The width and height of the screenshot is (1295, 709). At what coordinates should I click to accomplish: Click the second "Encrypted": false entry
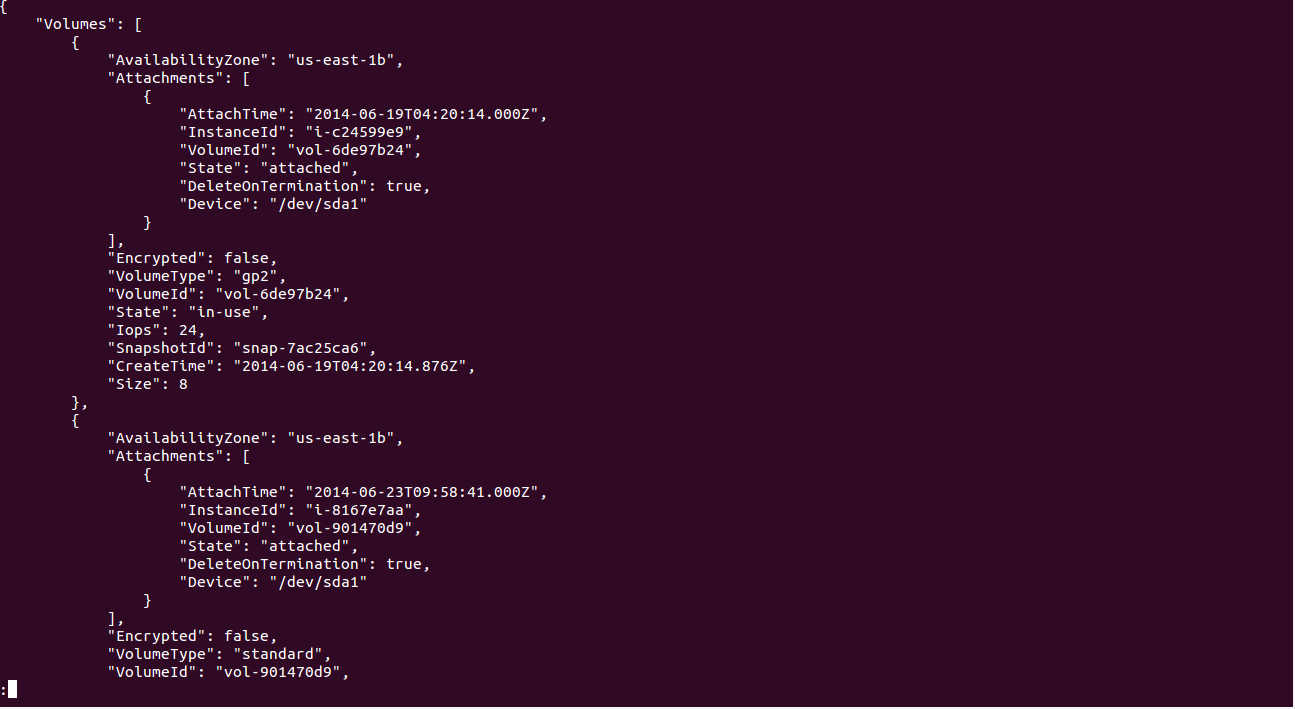click(192, 636)
